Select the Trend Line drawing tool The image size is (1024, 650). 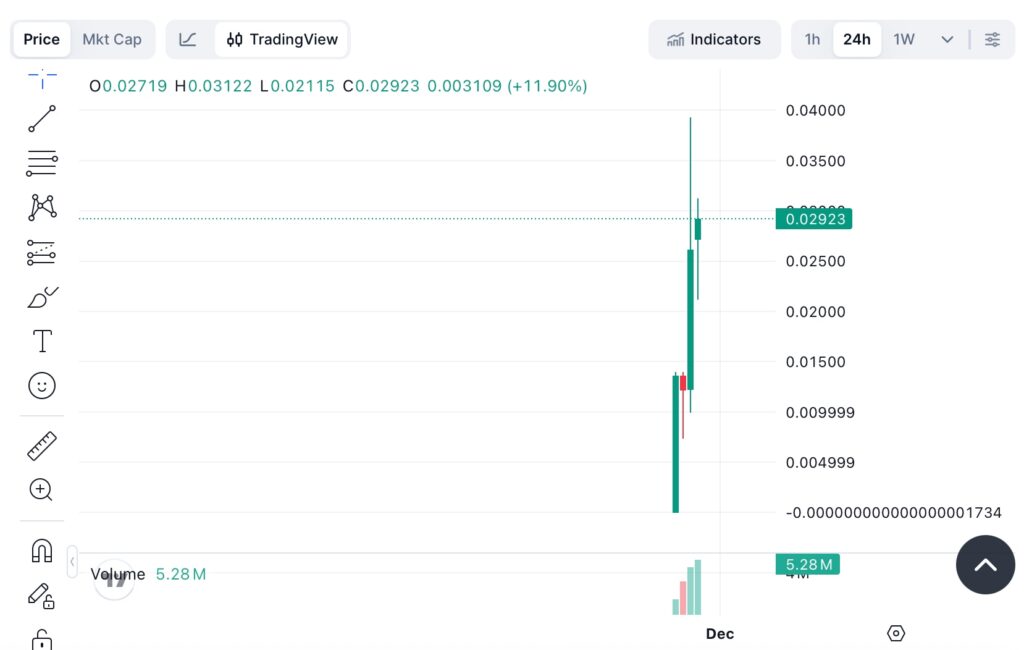pyautogui.click(x=41, y=118)
